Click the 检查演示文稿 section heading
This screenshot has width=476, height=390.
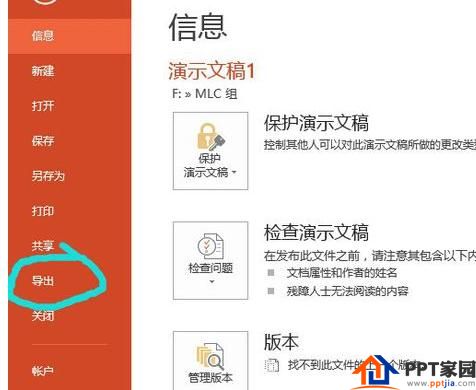pos(316,232)
